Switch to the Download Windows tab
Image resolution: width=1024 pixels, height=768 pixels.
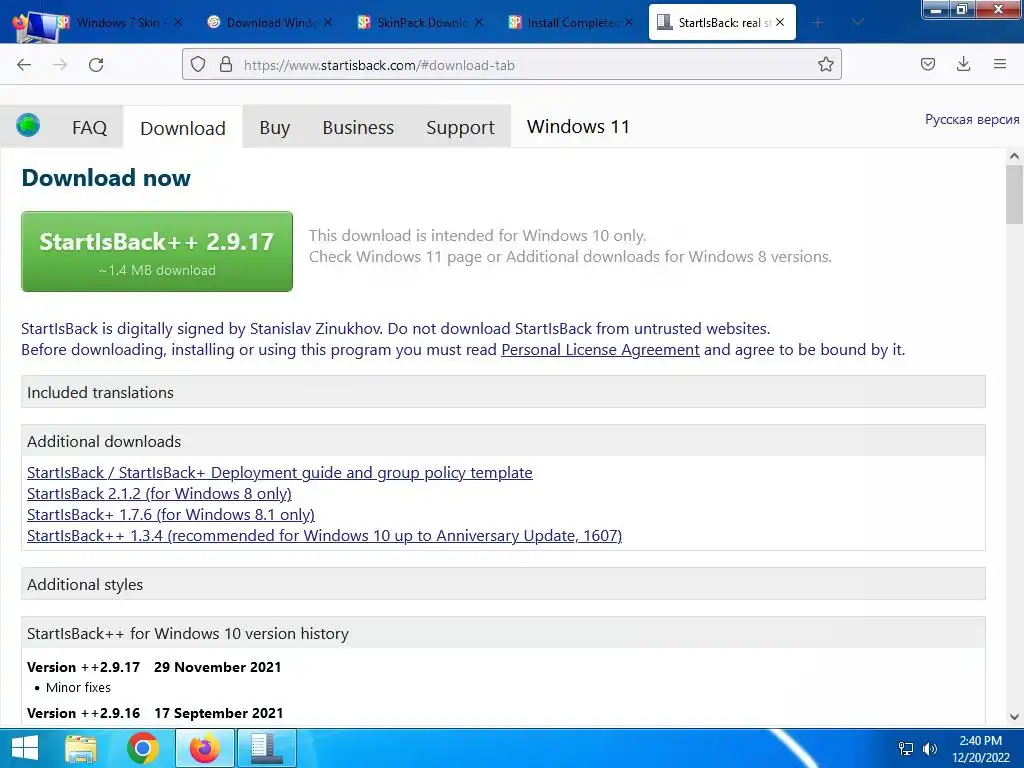pos(268,23)
